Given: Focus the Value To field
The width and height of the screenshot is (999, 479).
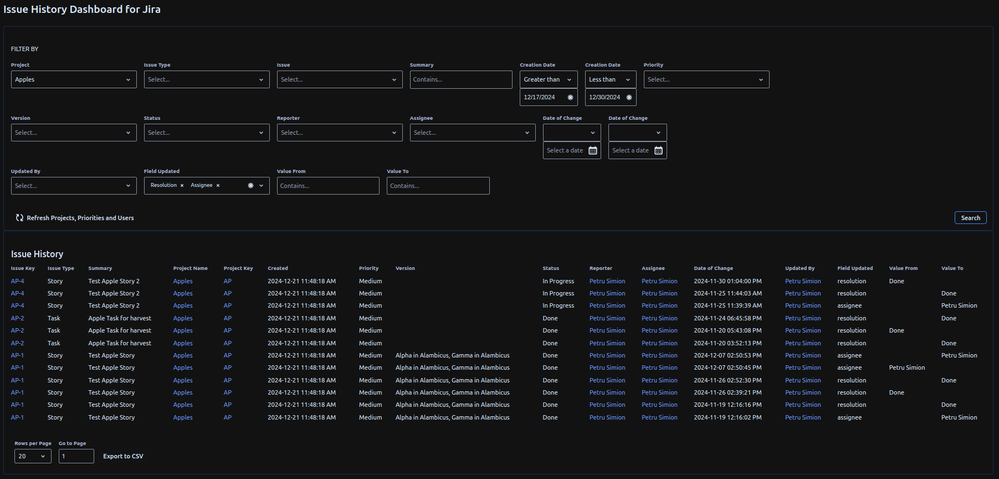Looking at the screenshot, I should point(438,186).
